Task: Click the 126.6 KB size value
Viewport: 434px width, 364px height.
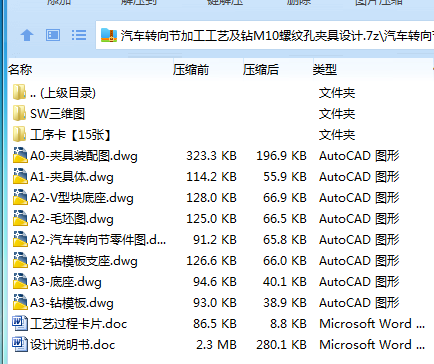Action: click(211, 261)
